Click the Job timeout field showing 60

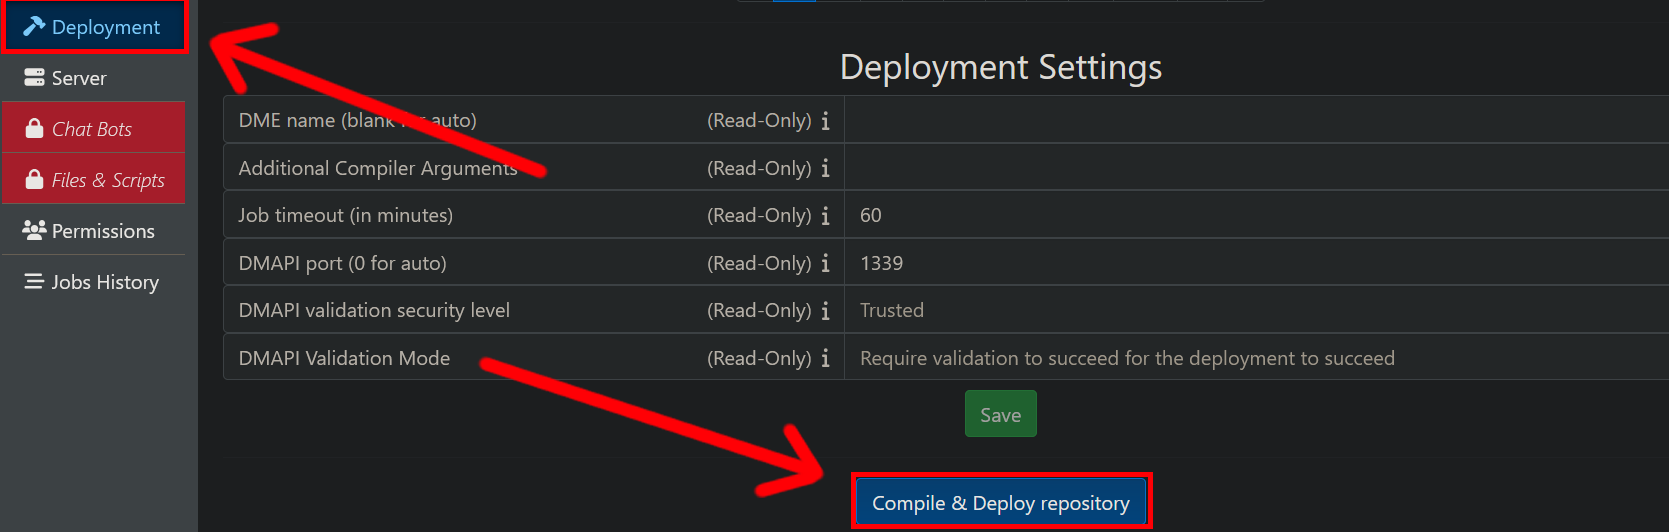[x=1255, y=215]
